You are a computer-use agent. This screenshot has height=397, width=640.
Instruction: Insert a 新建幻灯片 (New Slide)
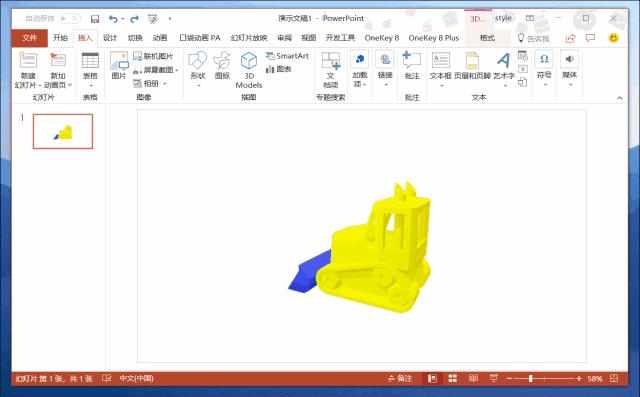[28, 70]
